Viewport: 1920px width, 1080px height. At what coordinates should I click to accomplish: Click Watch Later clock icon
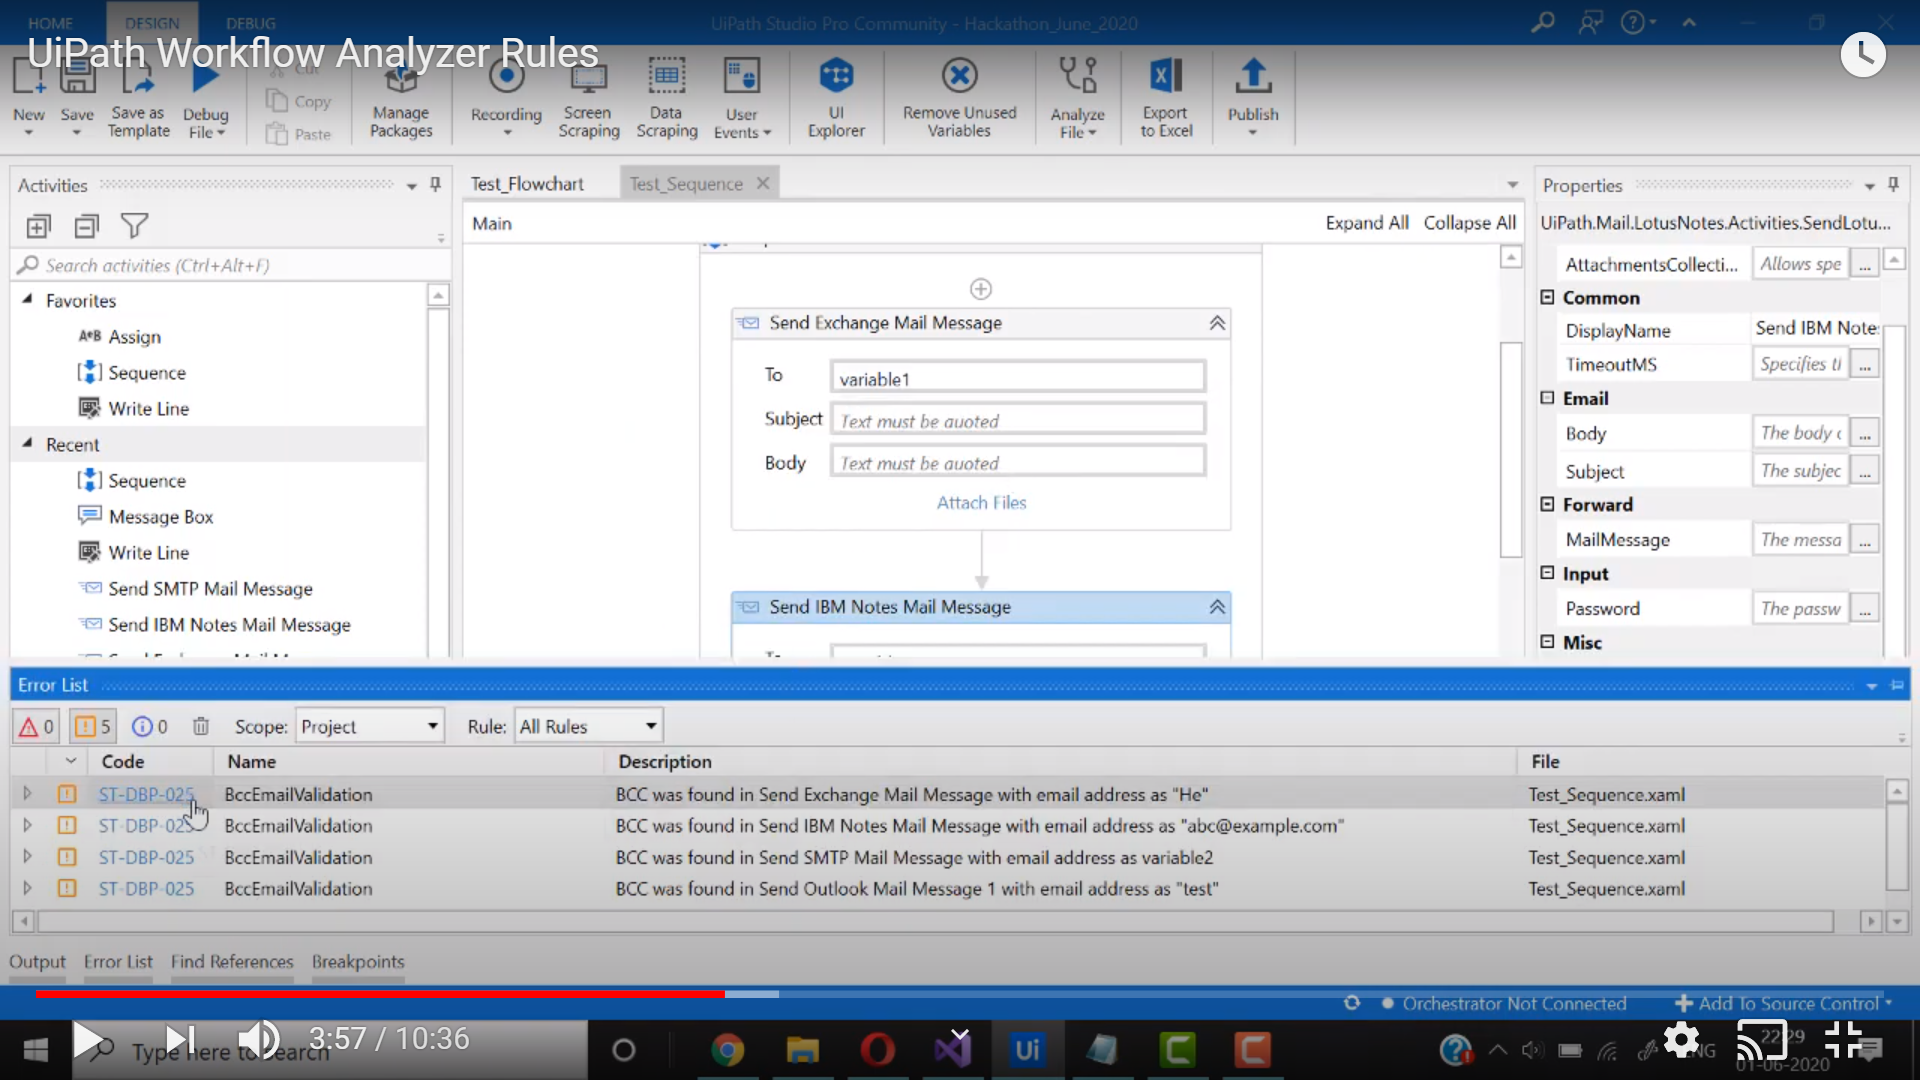(1863, 55)
